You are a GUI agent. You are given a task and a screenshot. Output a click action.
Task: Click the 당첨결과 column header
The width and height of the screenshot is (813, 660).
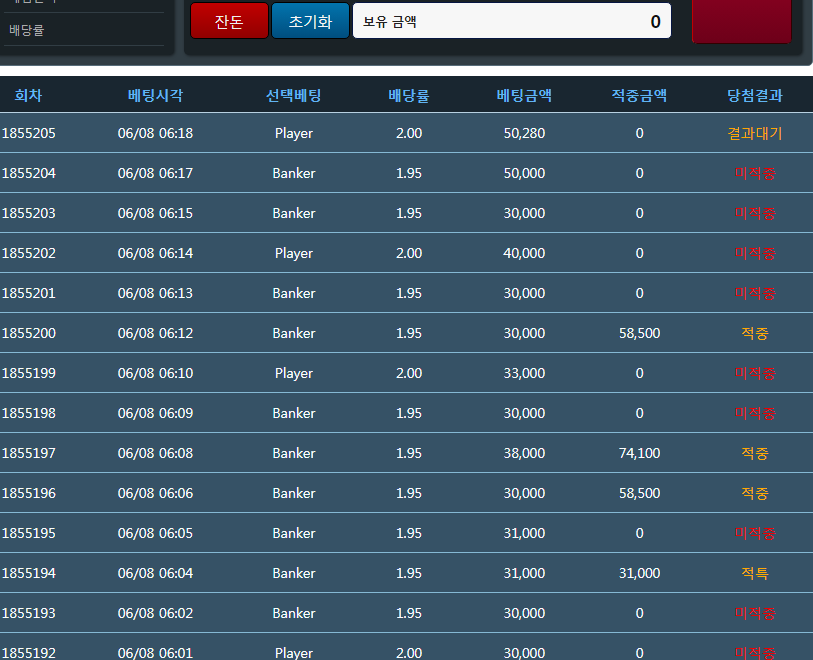[754, 95]
